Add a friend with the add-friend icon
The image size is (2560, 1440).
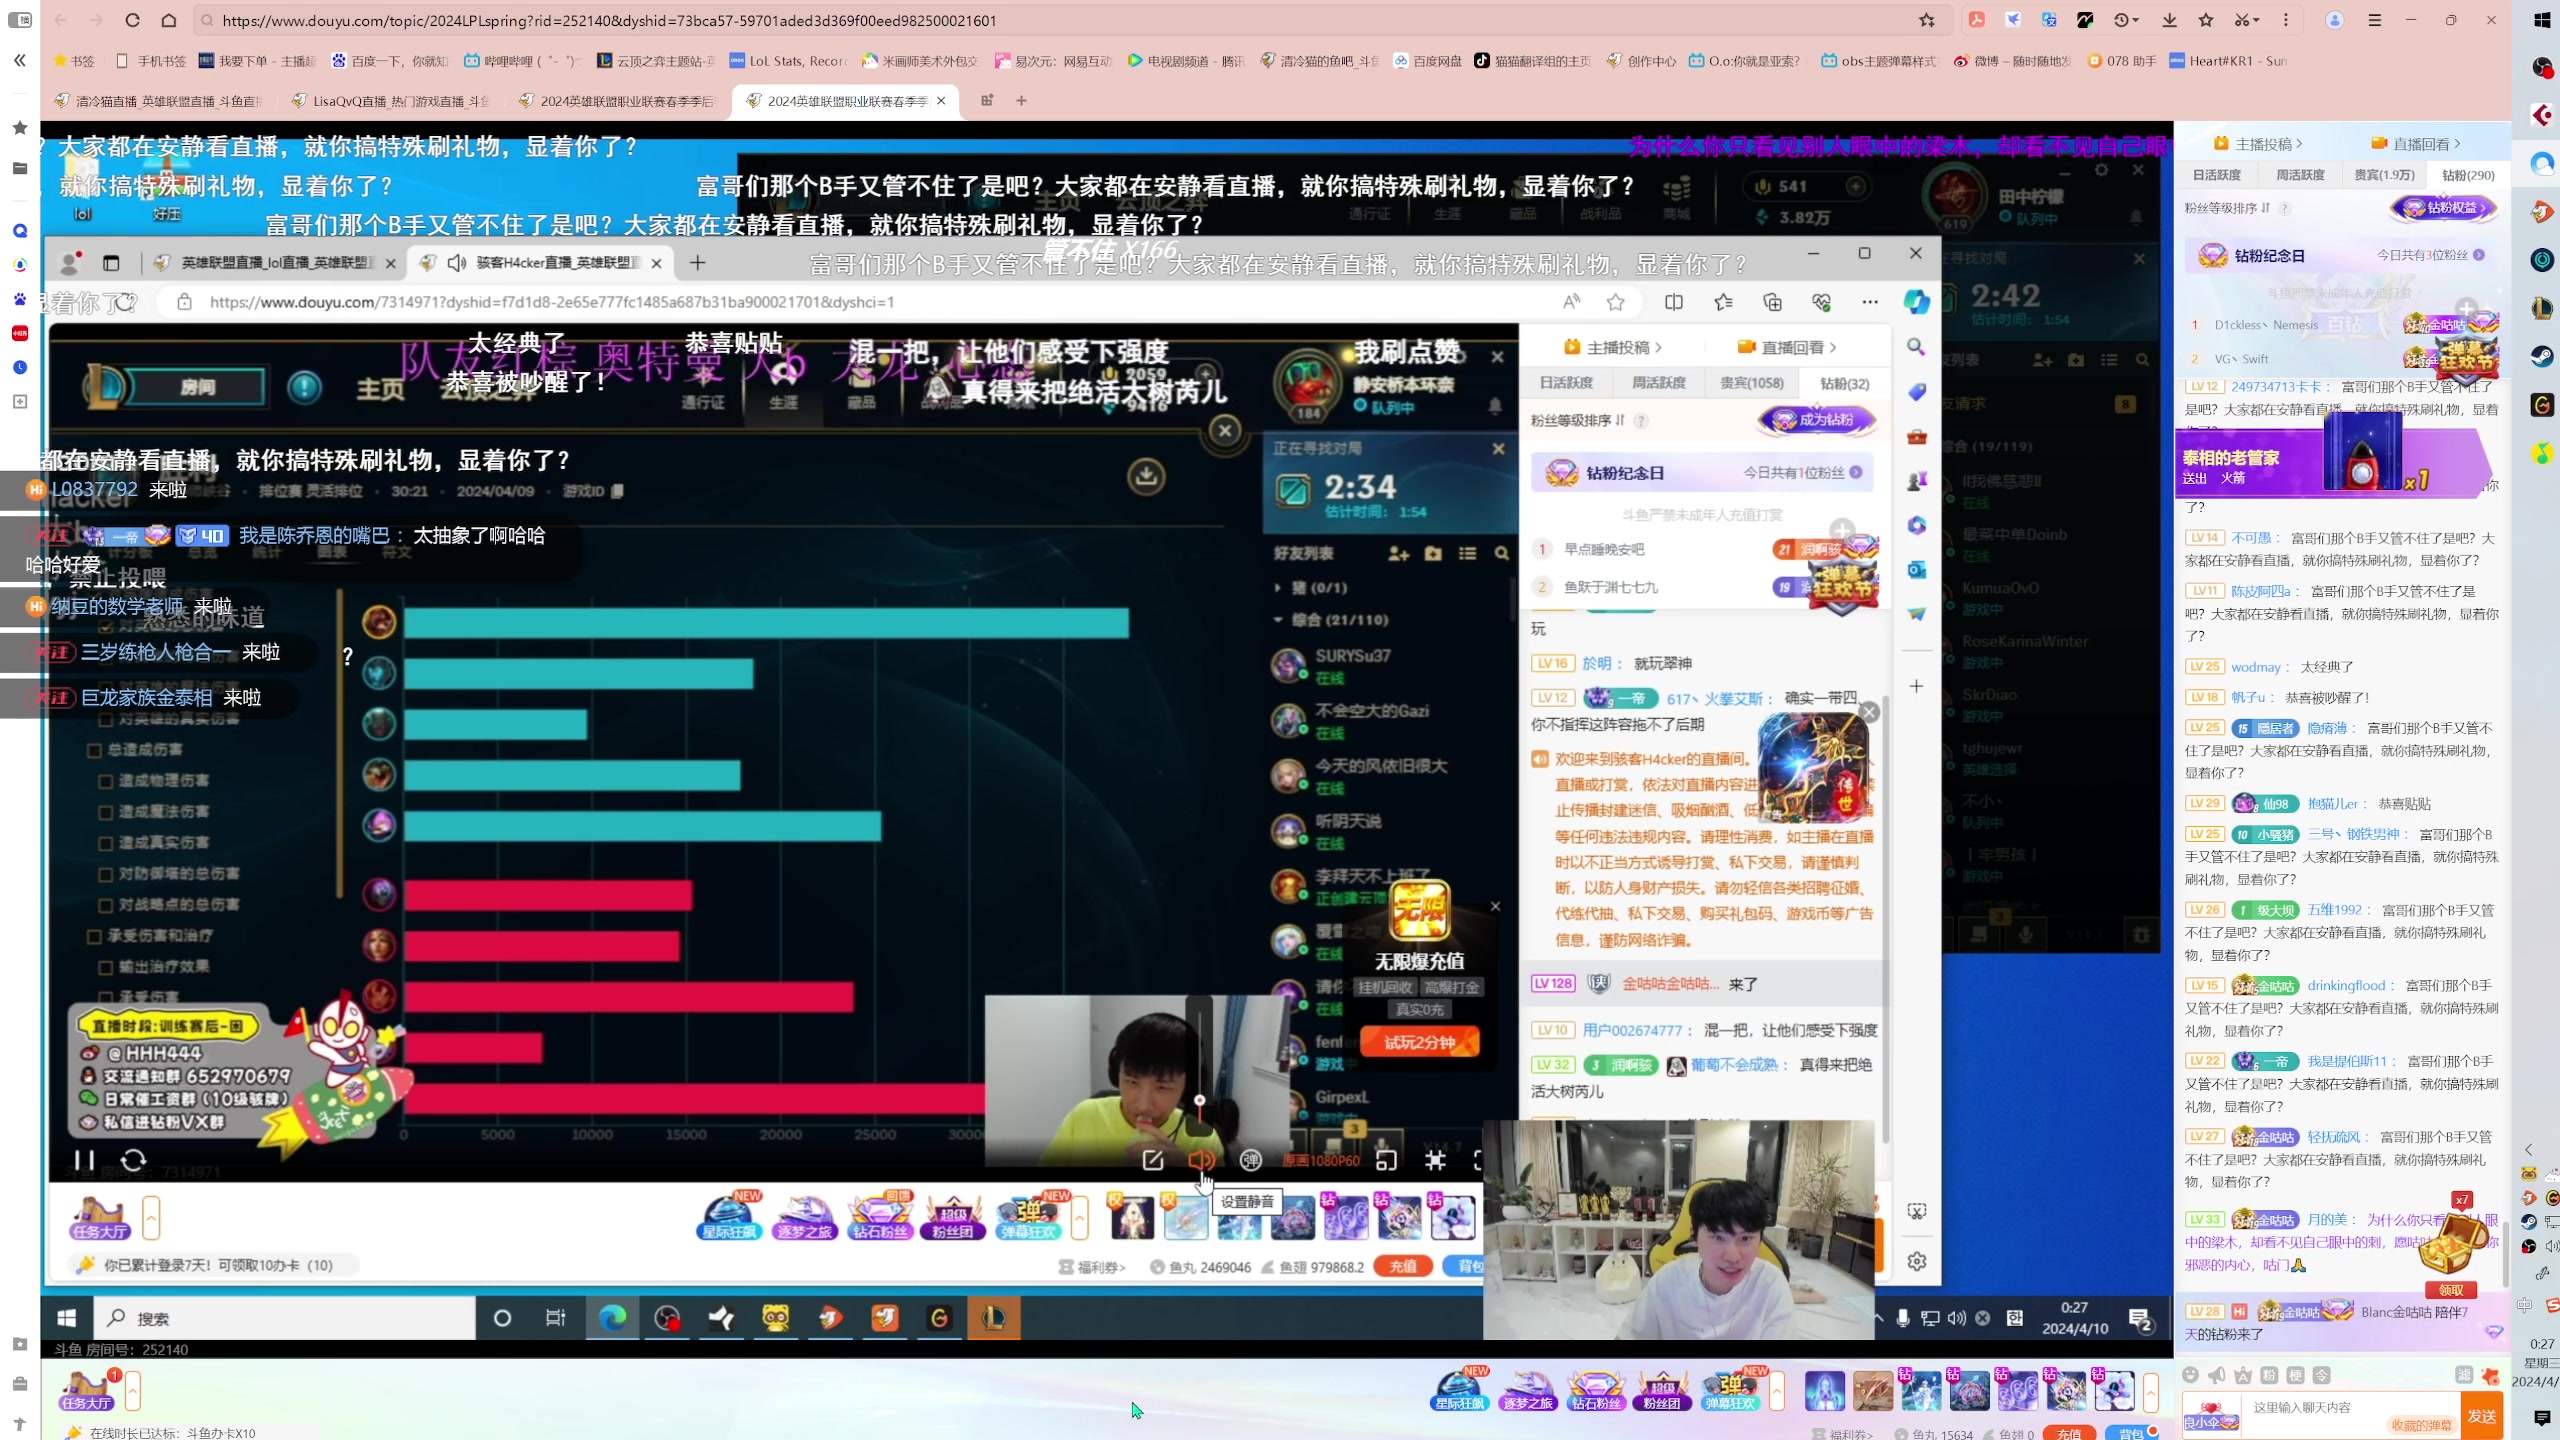point(1398,553)
